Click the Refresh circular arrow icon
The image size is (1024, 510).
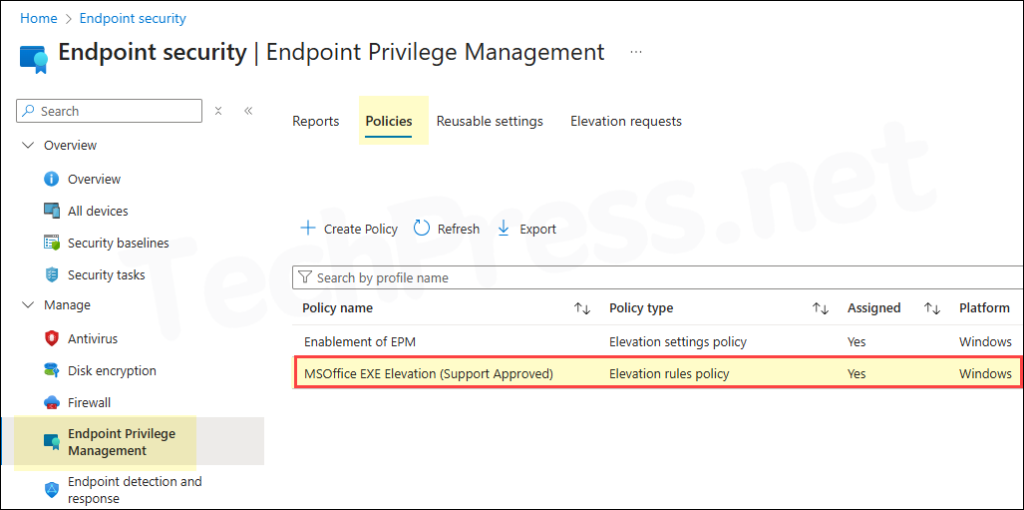pos(422,229)
